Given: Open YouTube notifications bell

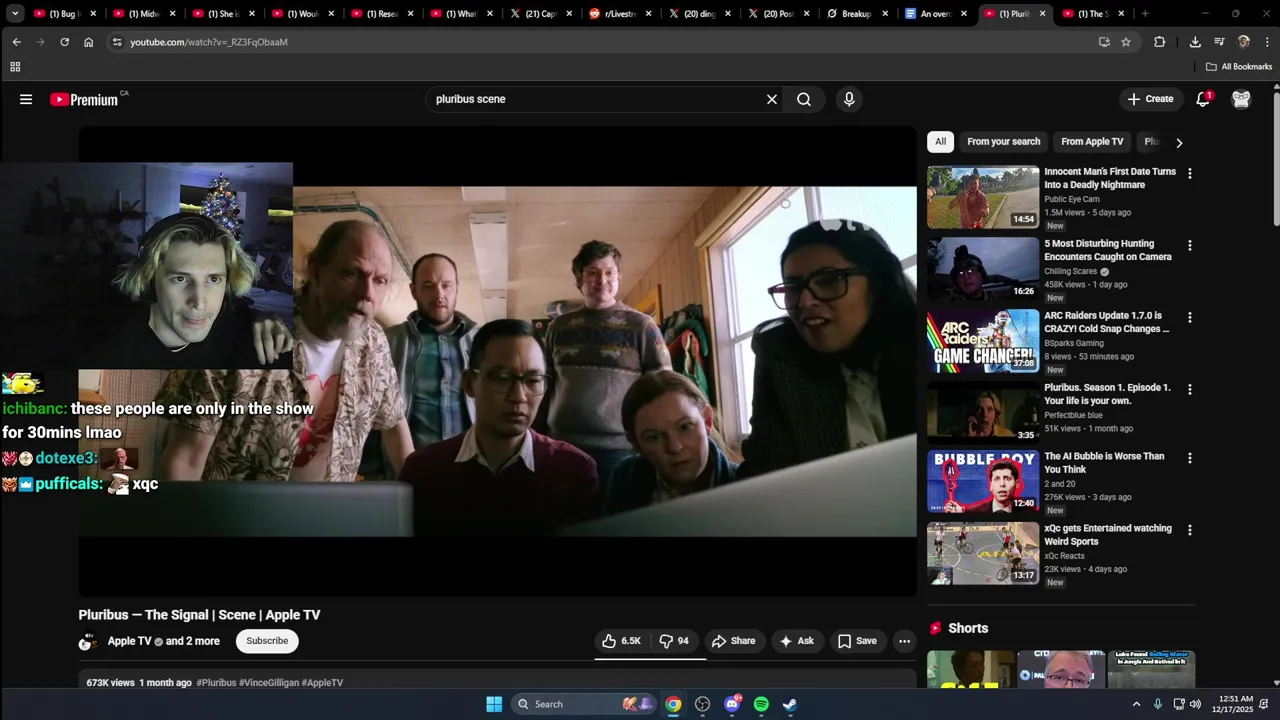Looking at the screenshot, I should click(x=1203, y=99).
